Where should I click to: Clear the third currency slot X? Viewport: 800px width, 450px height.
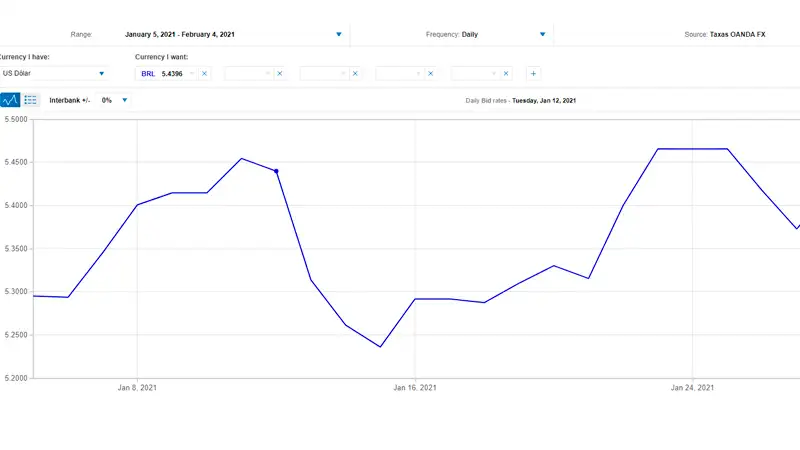pyautogui.click(x=354, y=73)
